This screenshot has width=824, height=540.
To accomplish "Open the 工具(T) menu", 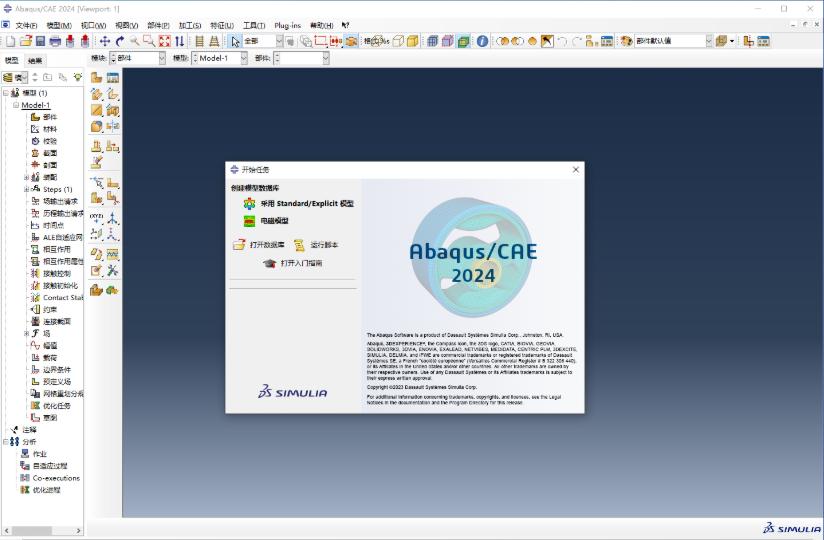I will click(254, 25).
